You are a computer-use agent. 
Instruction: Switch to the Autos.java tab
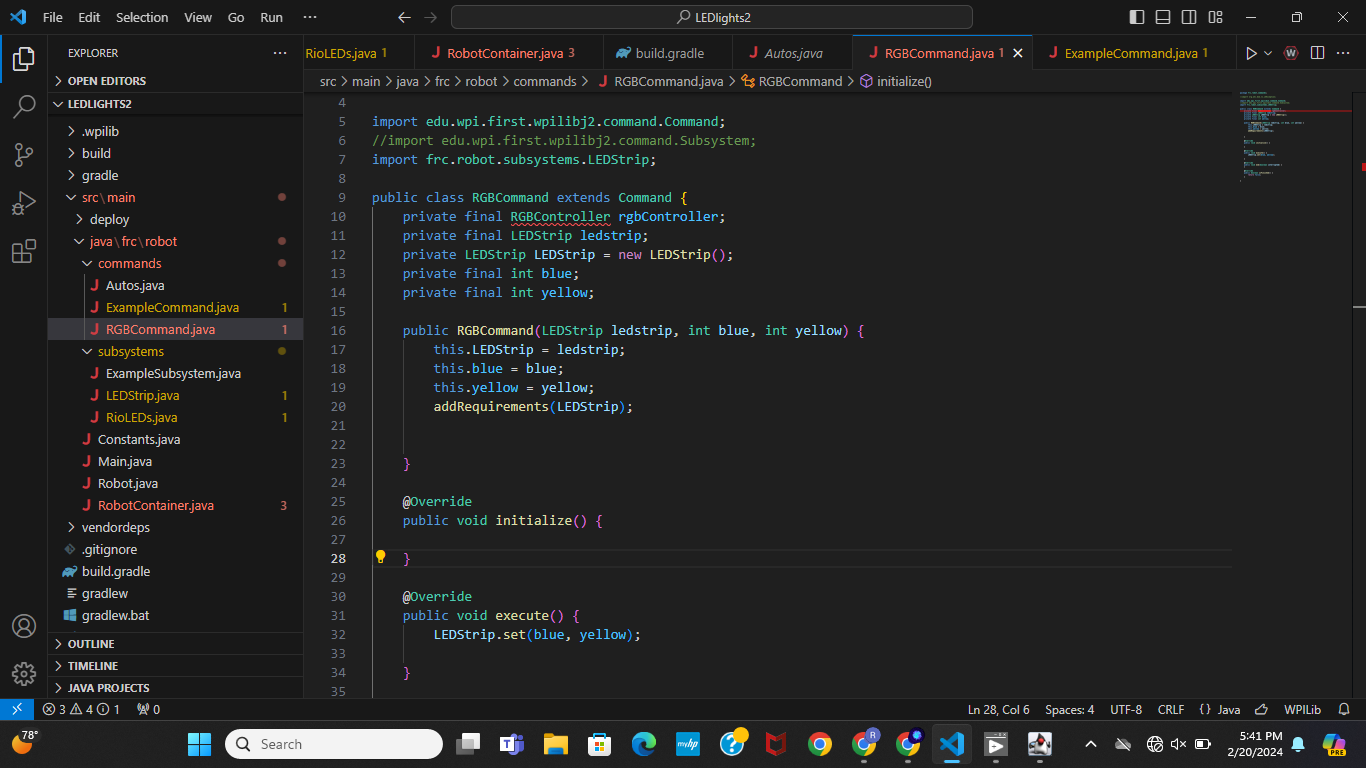coord(792,53)
